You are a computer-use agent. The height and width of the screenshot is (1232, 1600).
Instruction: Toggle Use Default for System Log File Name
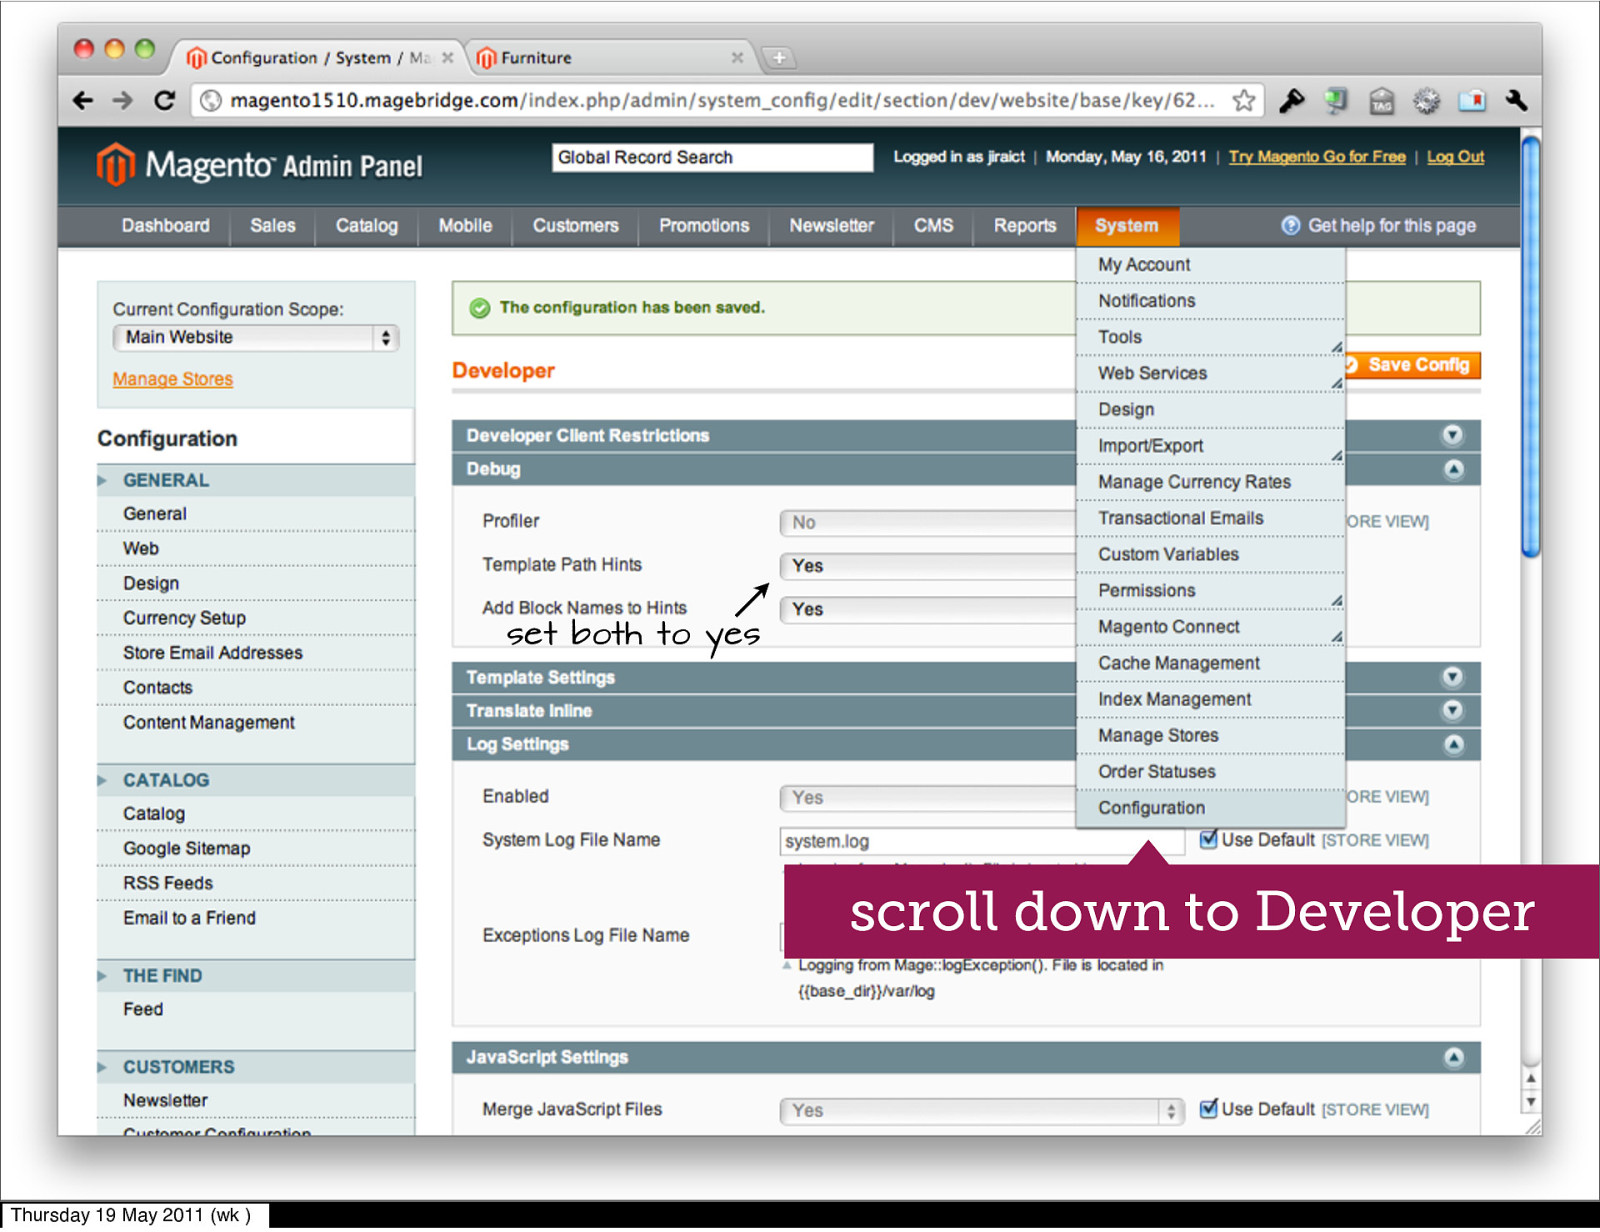(x=1208, y=839)
